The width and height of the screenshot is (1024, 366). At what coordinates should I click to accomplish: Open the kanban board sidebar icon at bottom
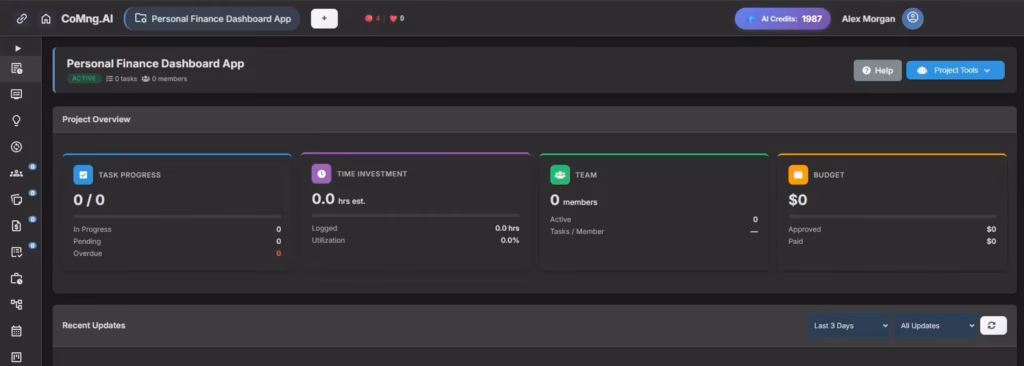click(17, 358)
